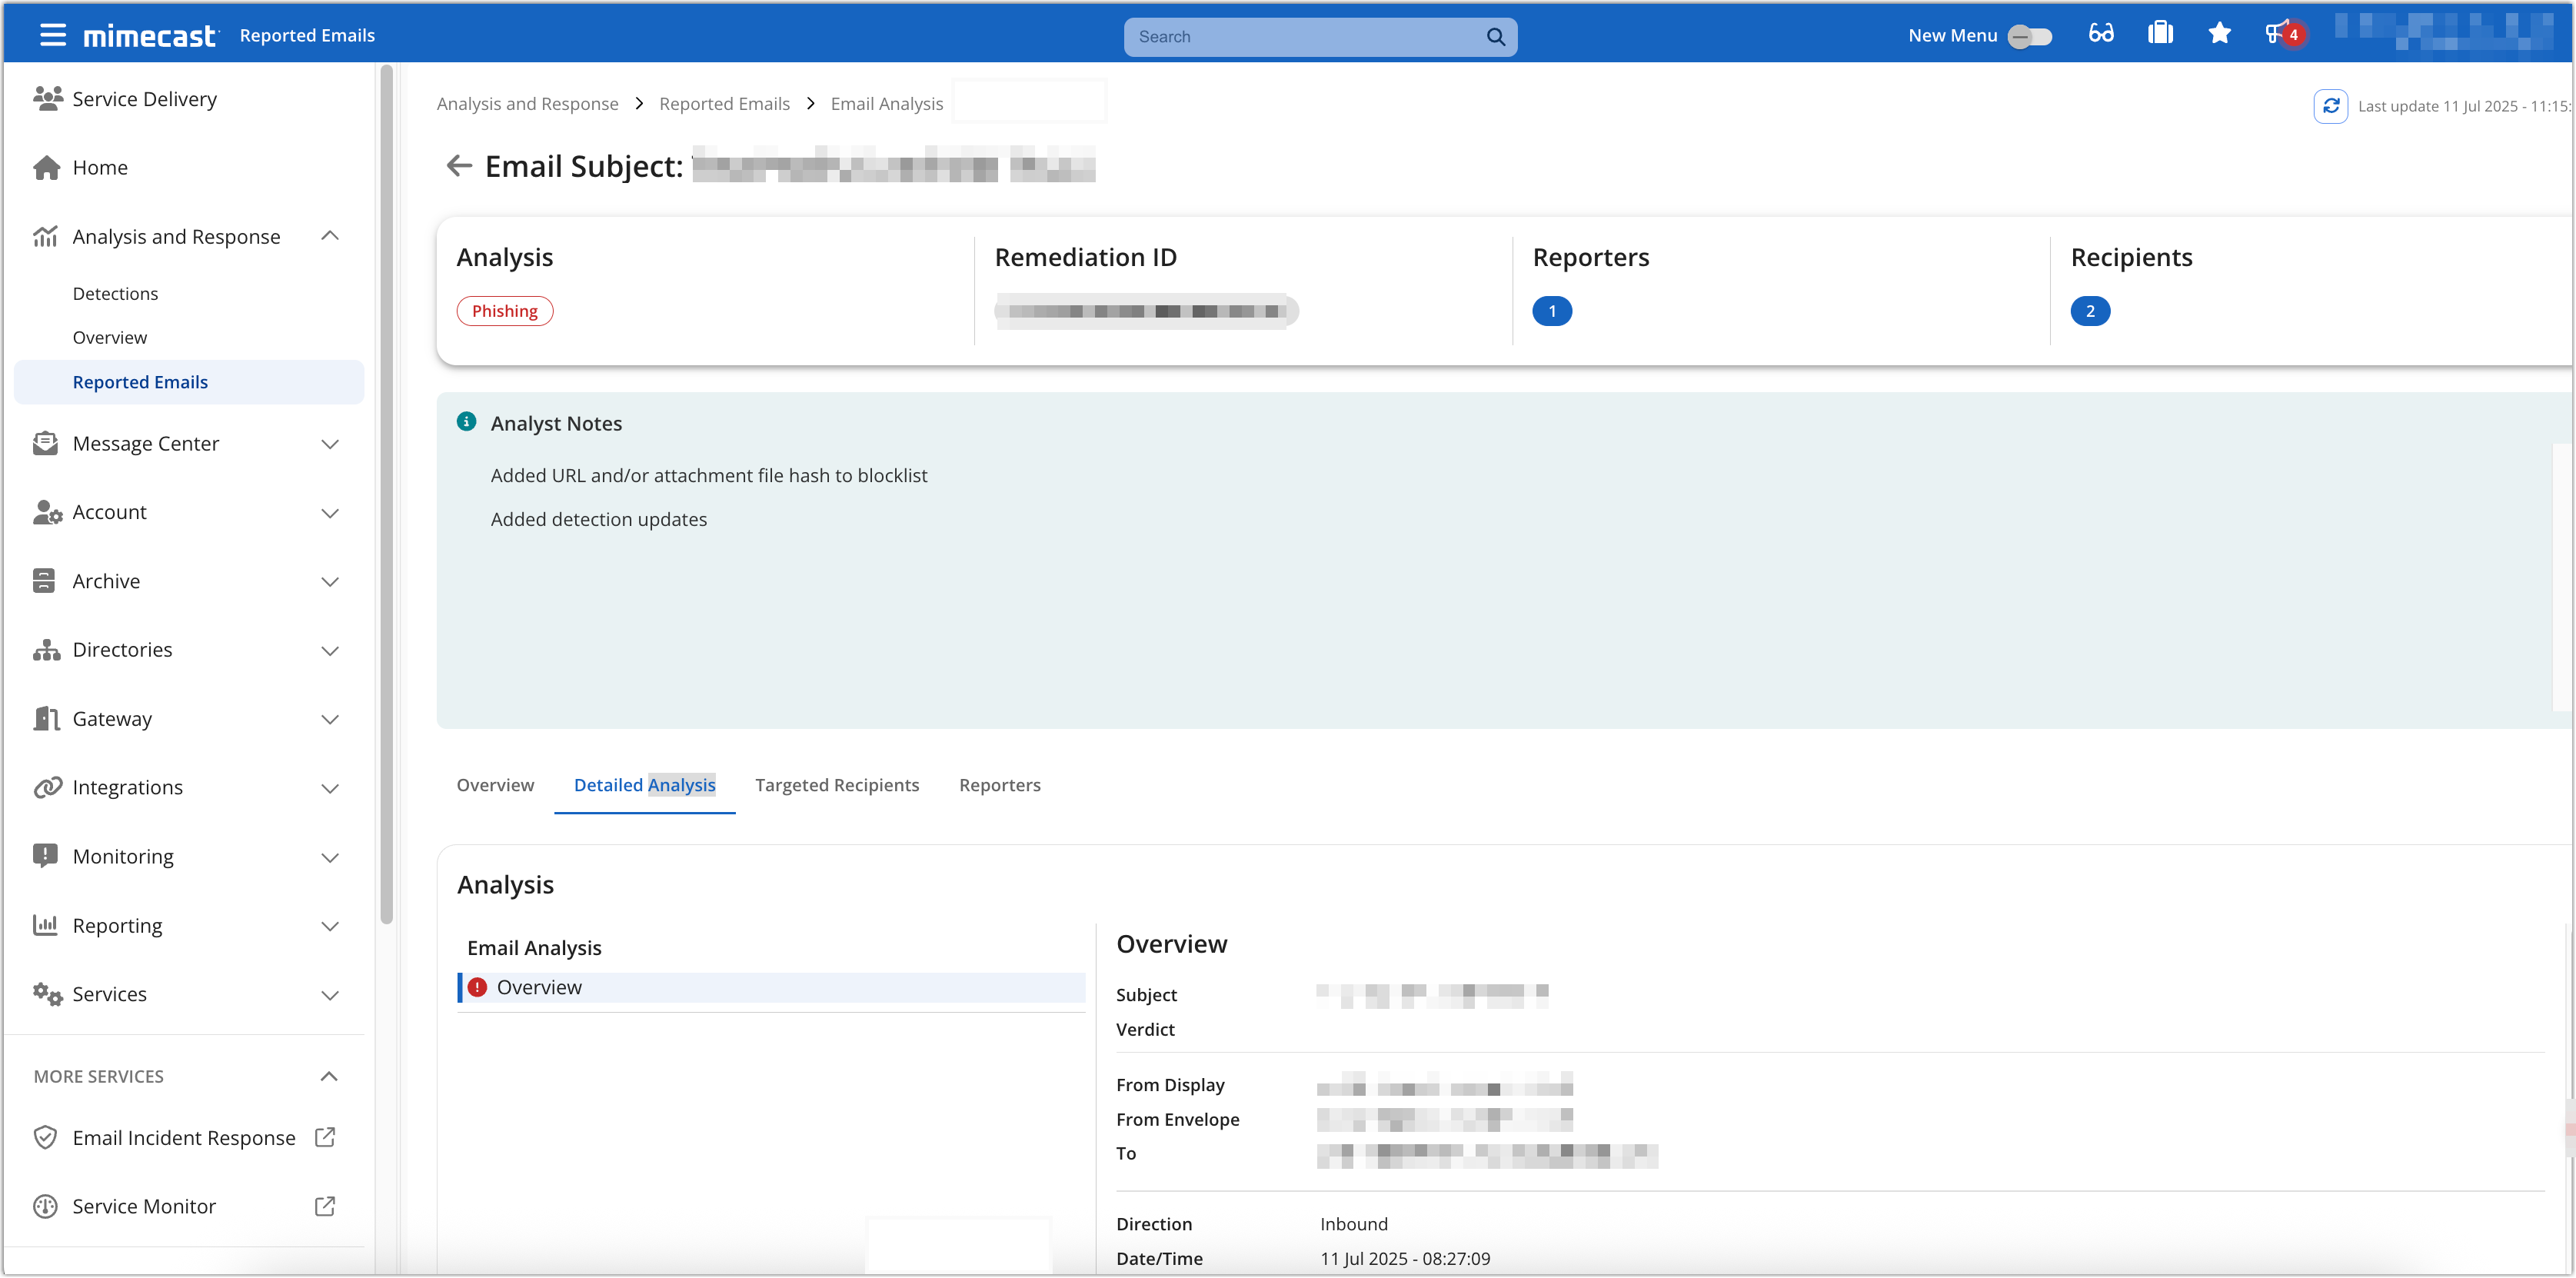Refresh data with the circular refresh icon
This screenshot has height=1278, width=2576.
coord(2332,105)
